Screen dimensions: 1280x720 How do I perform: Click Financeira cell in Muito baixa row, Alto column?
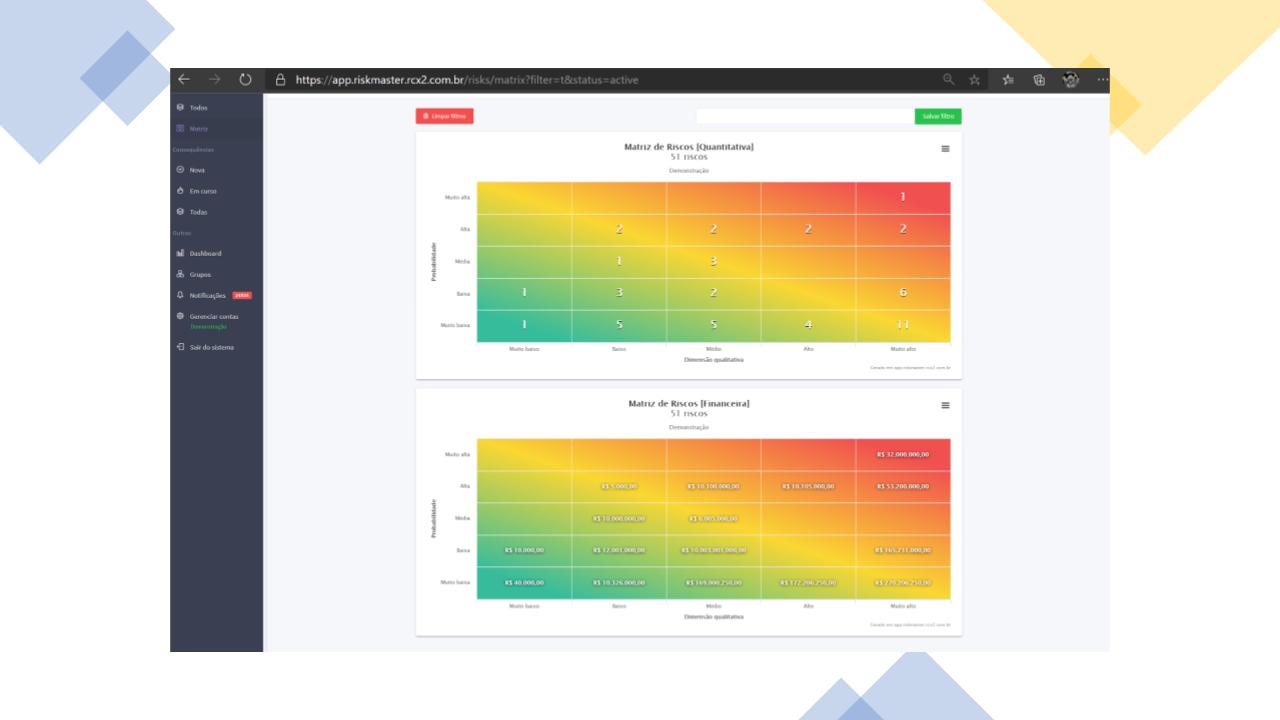point(808,582)
